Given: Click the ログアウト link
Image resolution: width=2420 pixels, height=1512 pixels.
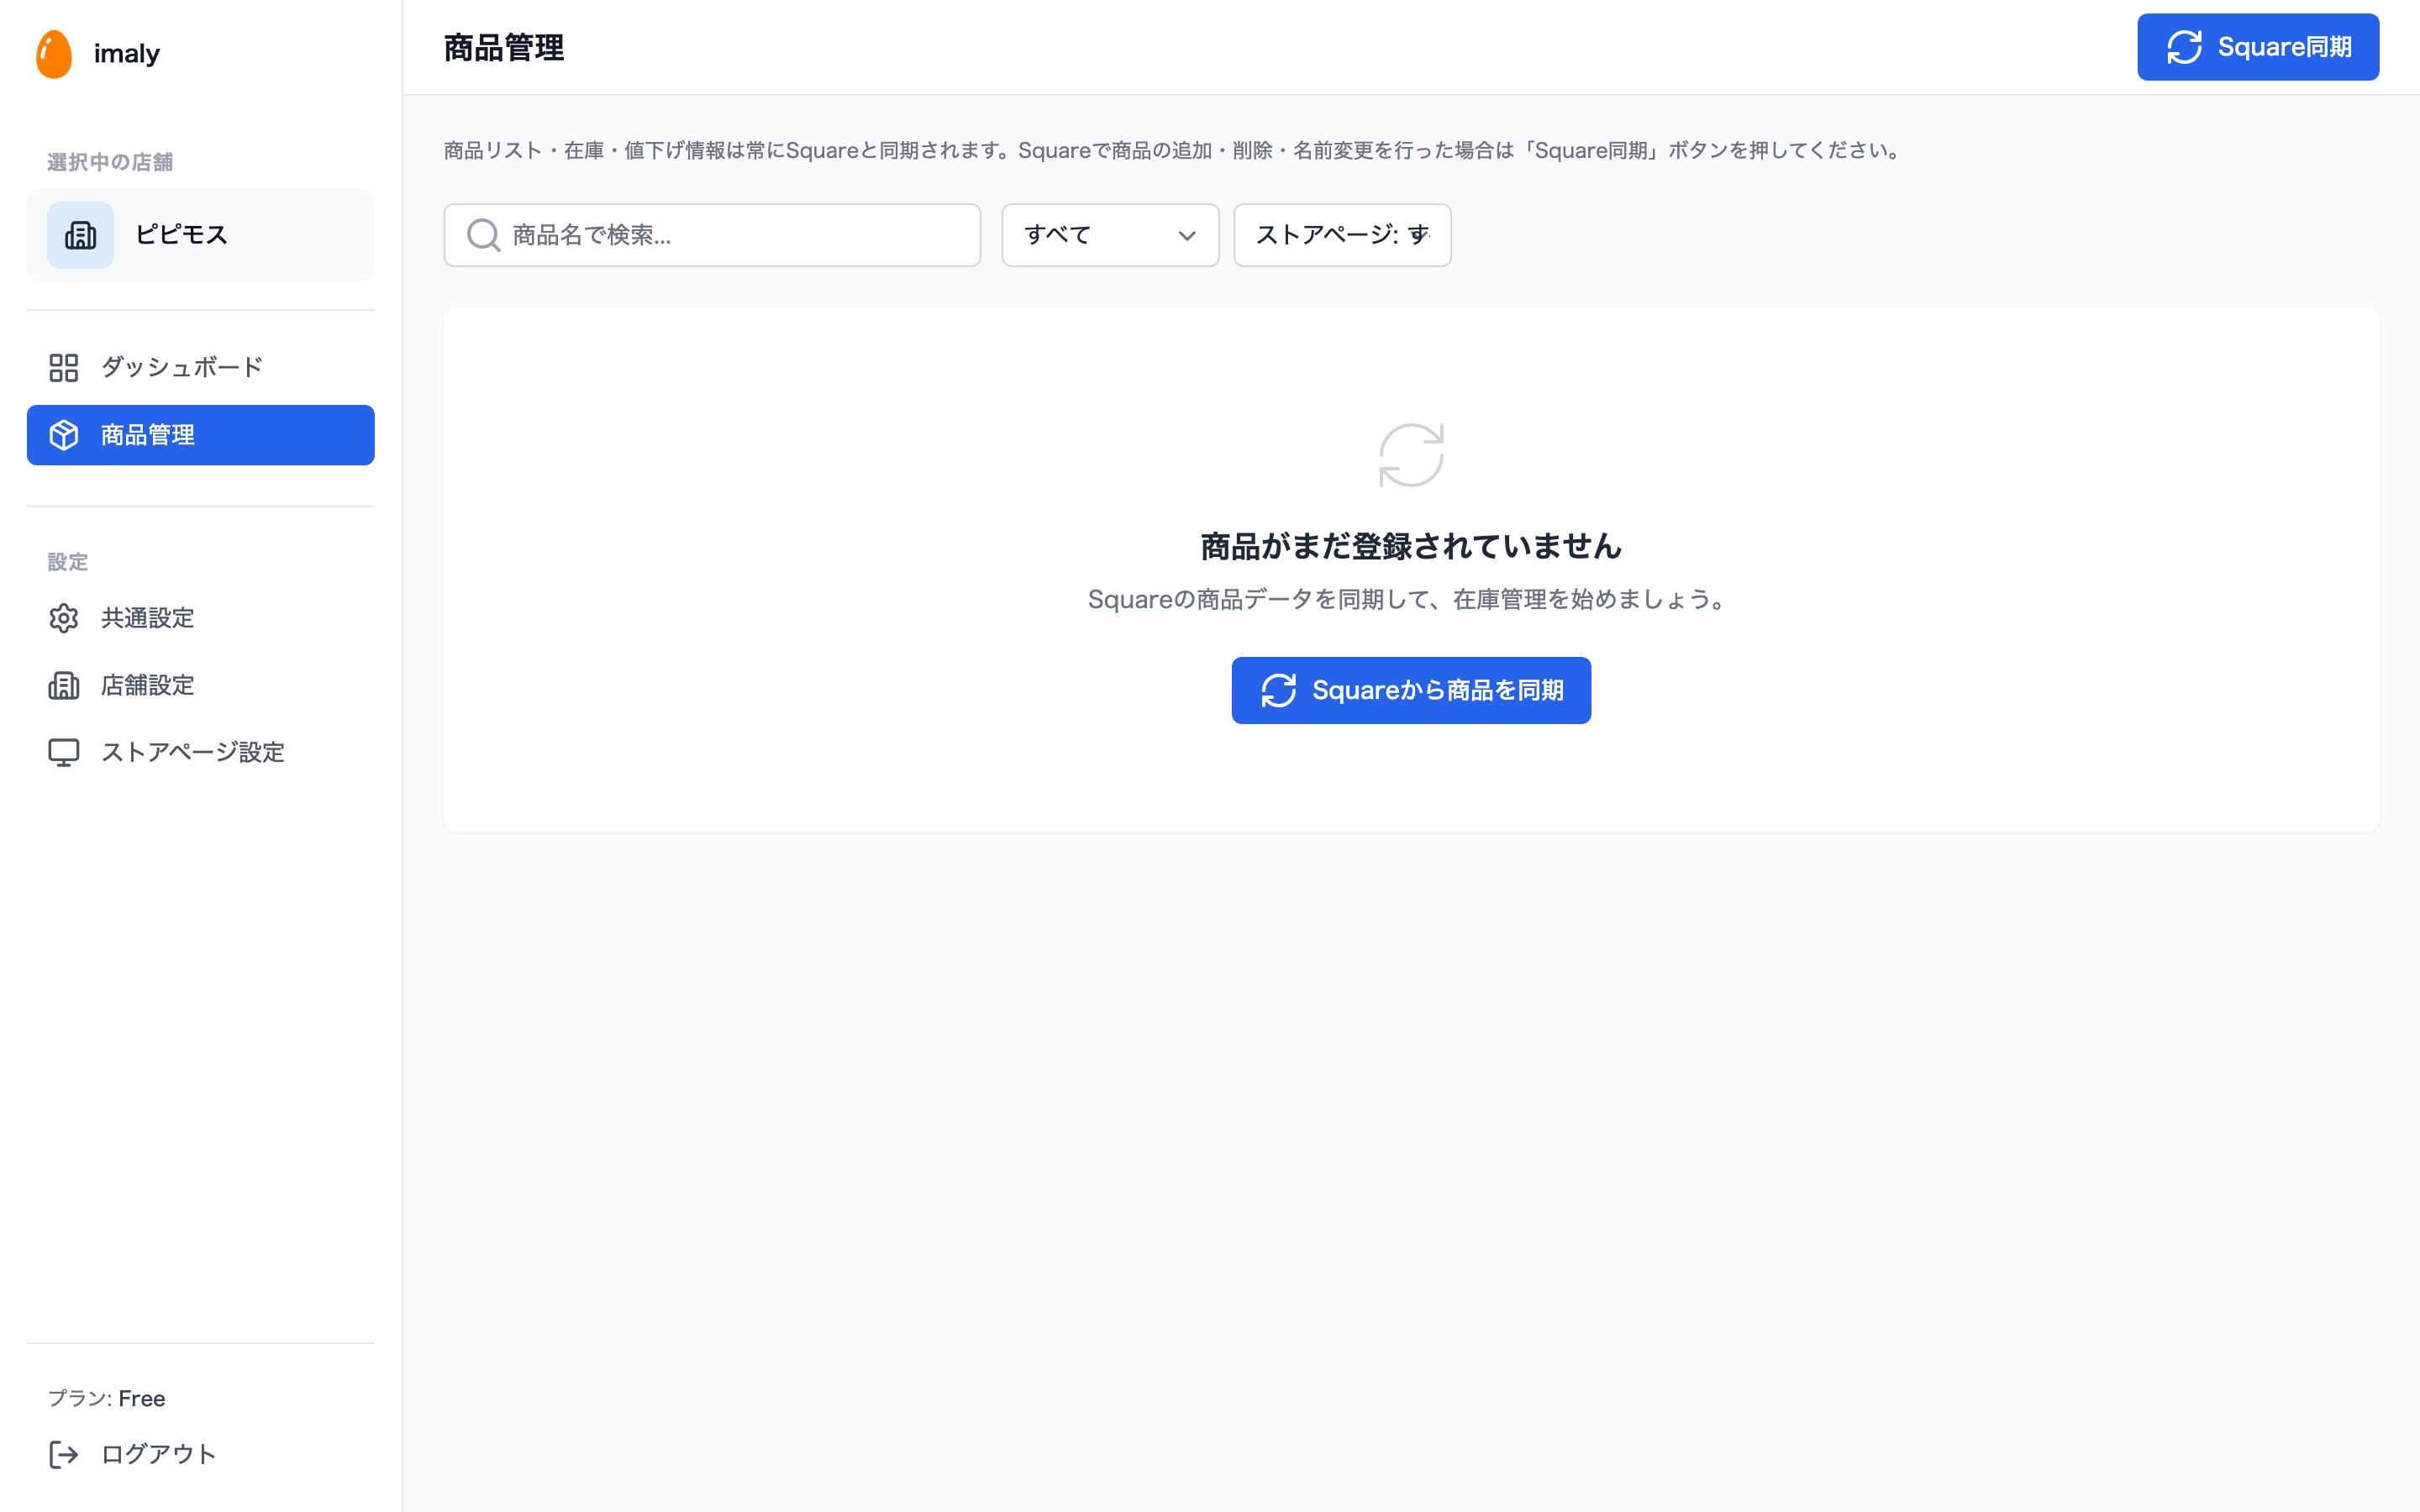Looking at the screenshot, I should point(157,1454).
